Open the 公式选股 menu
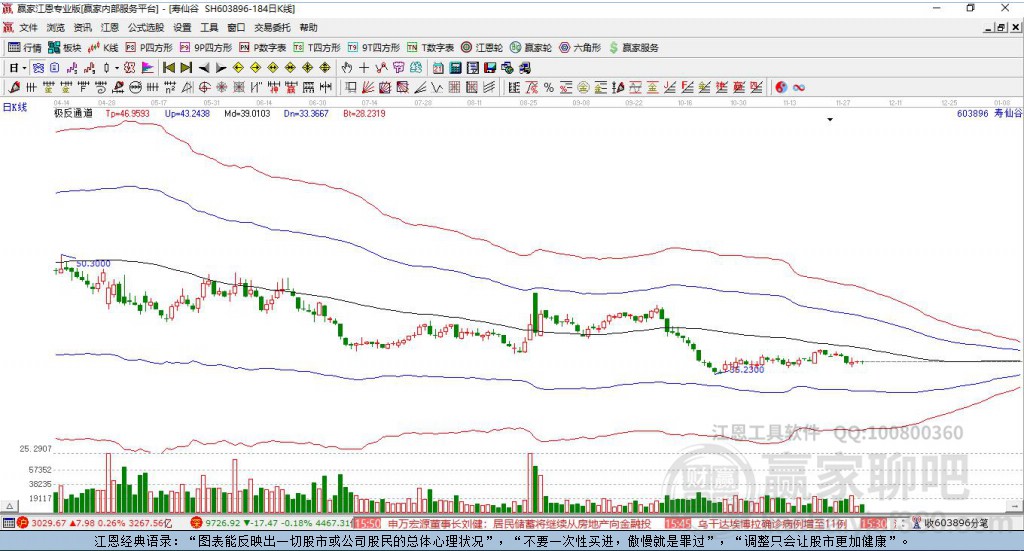Image resolution: width=1024 pixels, height=551 pixels. click(x=146, y=27)
